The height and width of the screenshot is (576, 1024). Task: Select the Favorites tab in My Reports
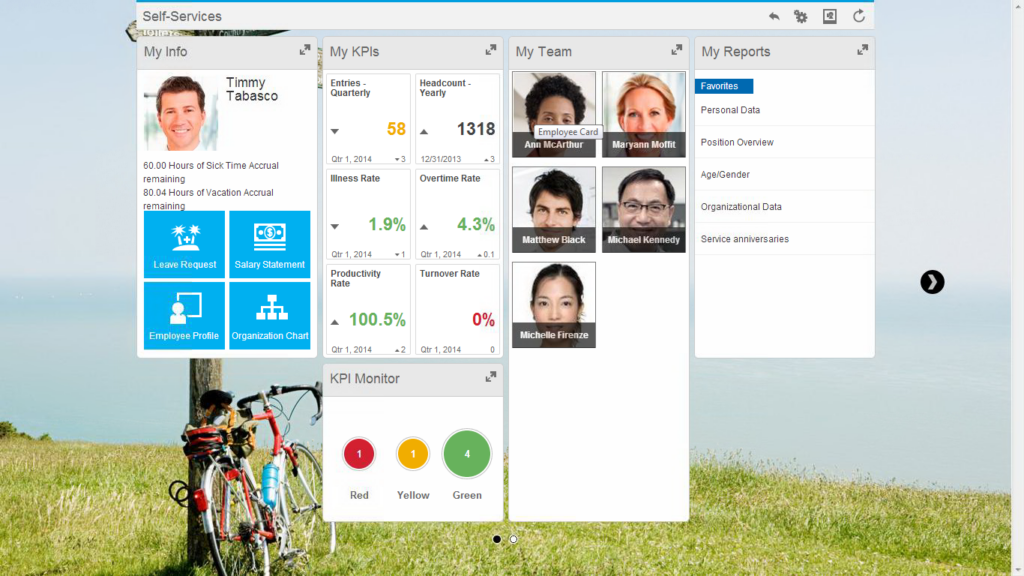pyautogui.click(x=724, y=86)
